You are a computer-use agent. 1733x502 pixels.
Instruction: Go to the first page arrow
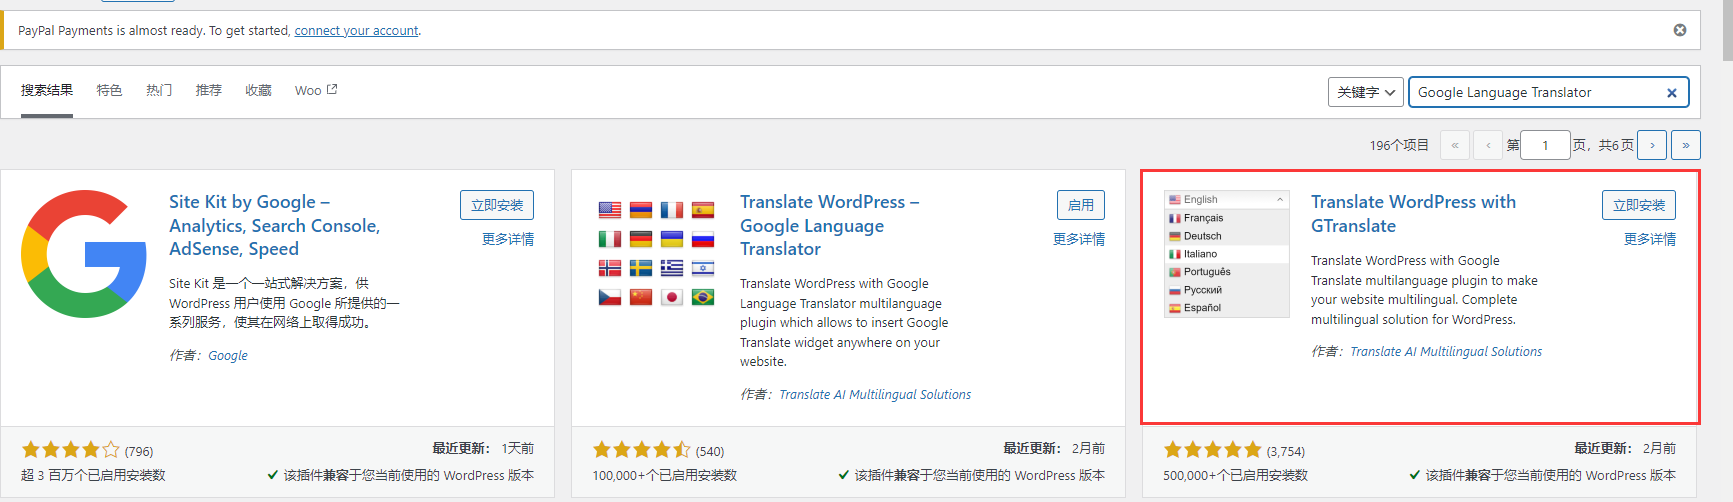click(1455, 145)
